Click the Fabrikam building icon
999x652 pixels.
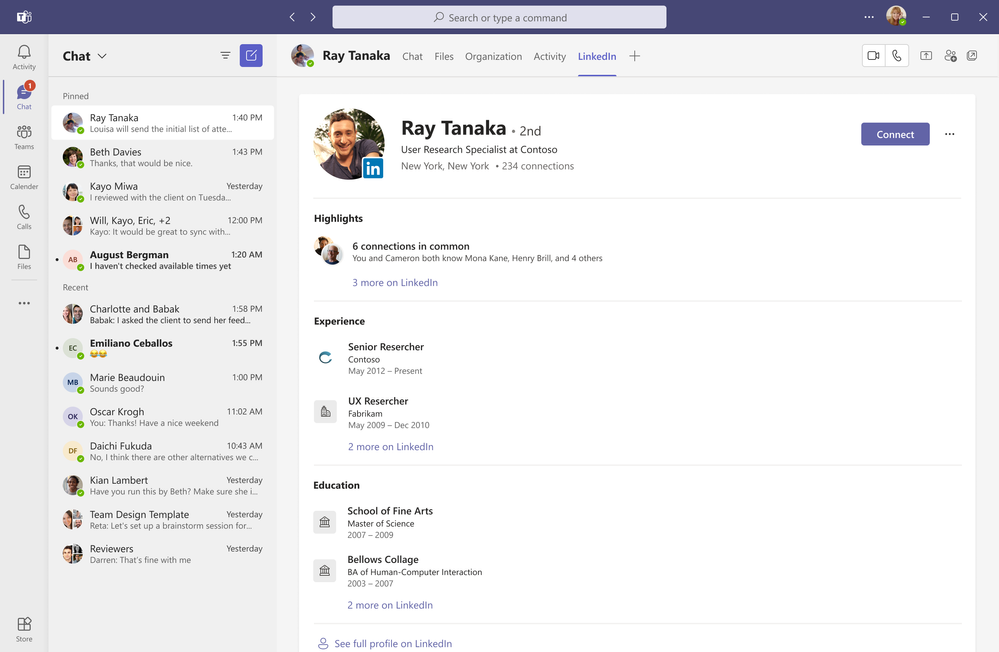tap(325, 412)
